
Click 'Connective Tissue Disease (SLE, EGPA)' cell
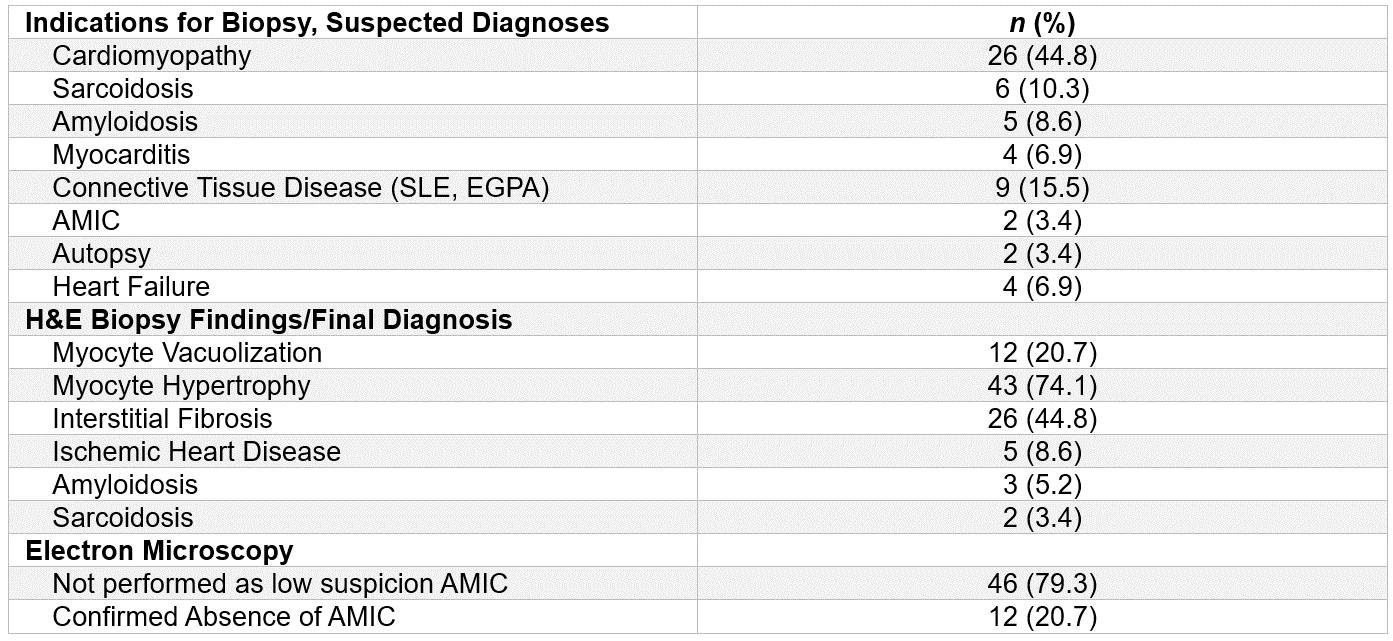(301, 188)
